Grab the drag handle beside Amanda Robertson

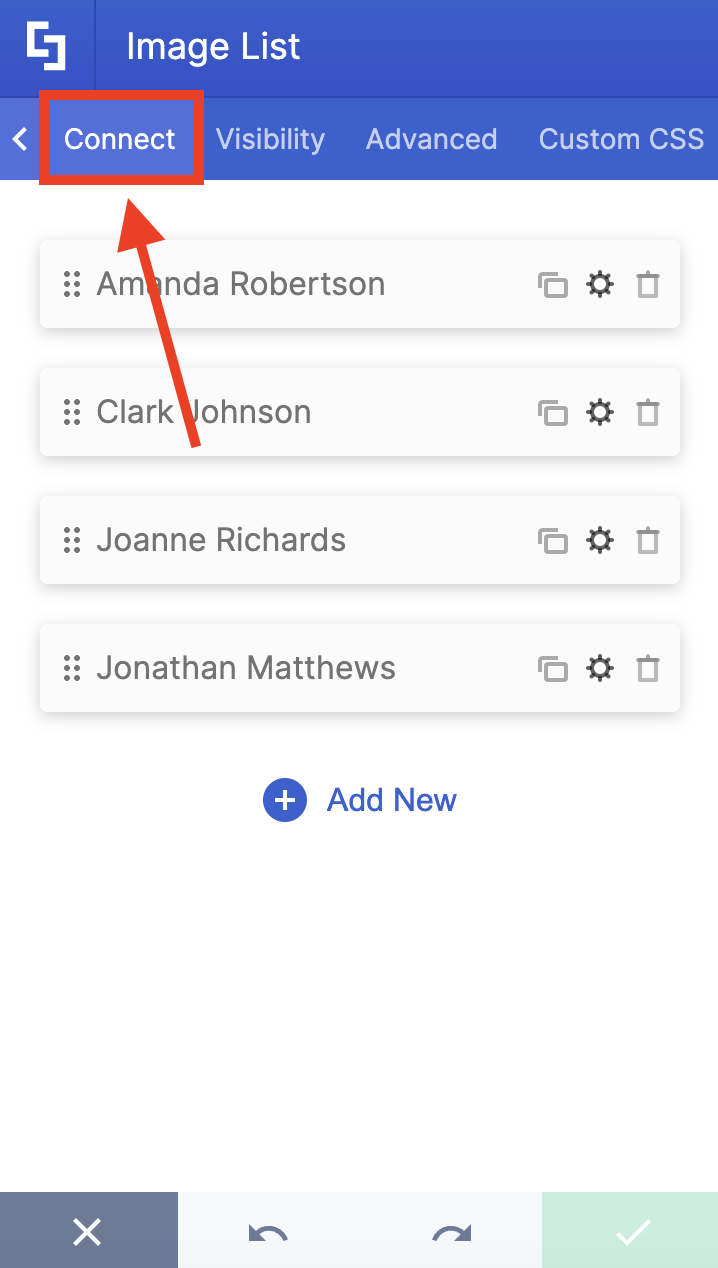coord(71,284)
